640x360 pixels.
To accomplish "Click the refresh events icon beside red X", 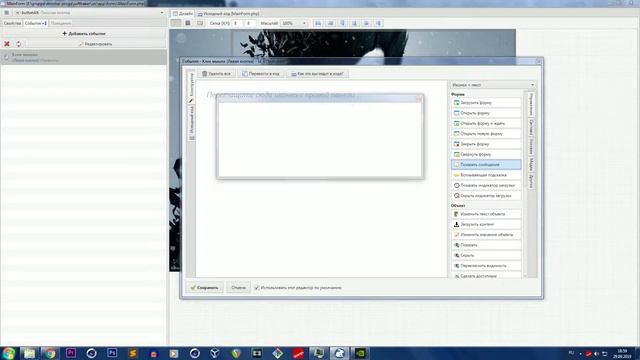I will tap(18, 44).
